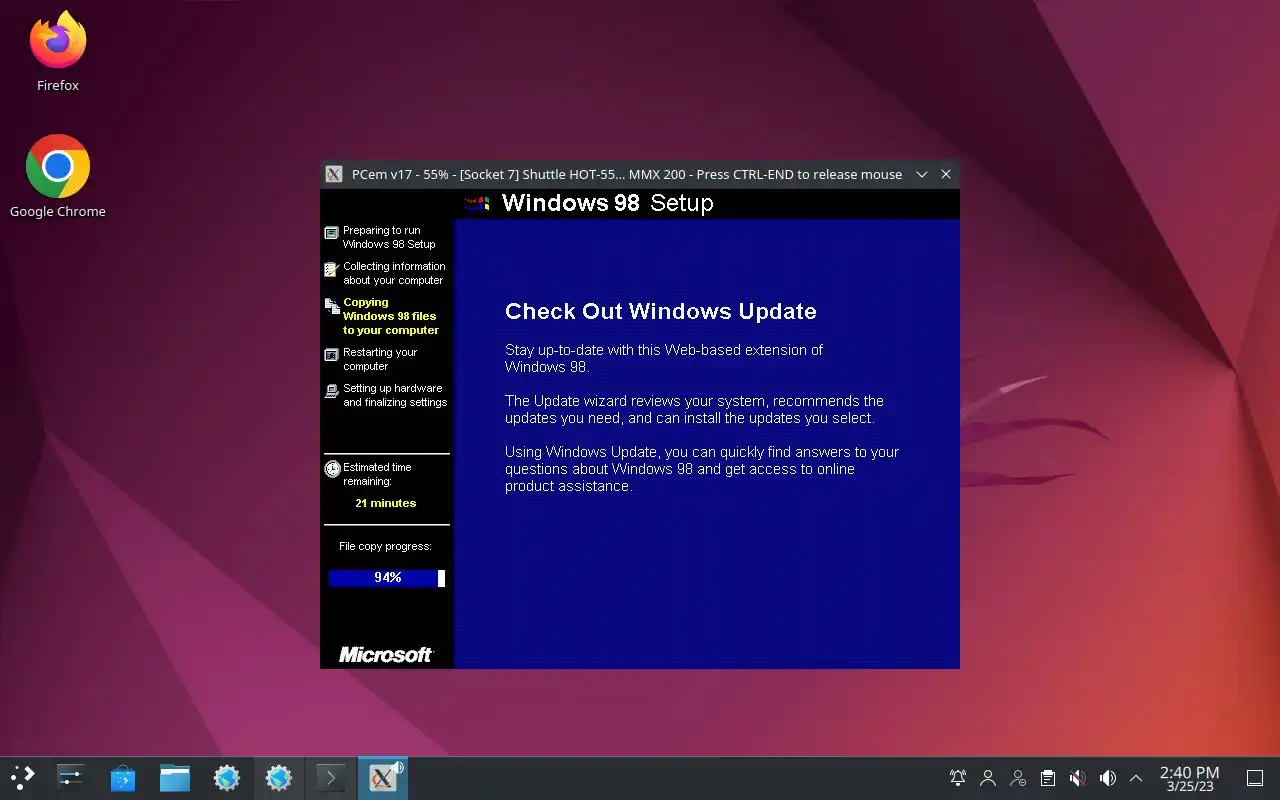
Task: Open the notifications bell in system tray
Action: tap(958, 778)
